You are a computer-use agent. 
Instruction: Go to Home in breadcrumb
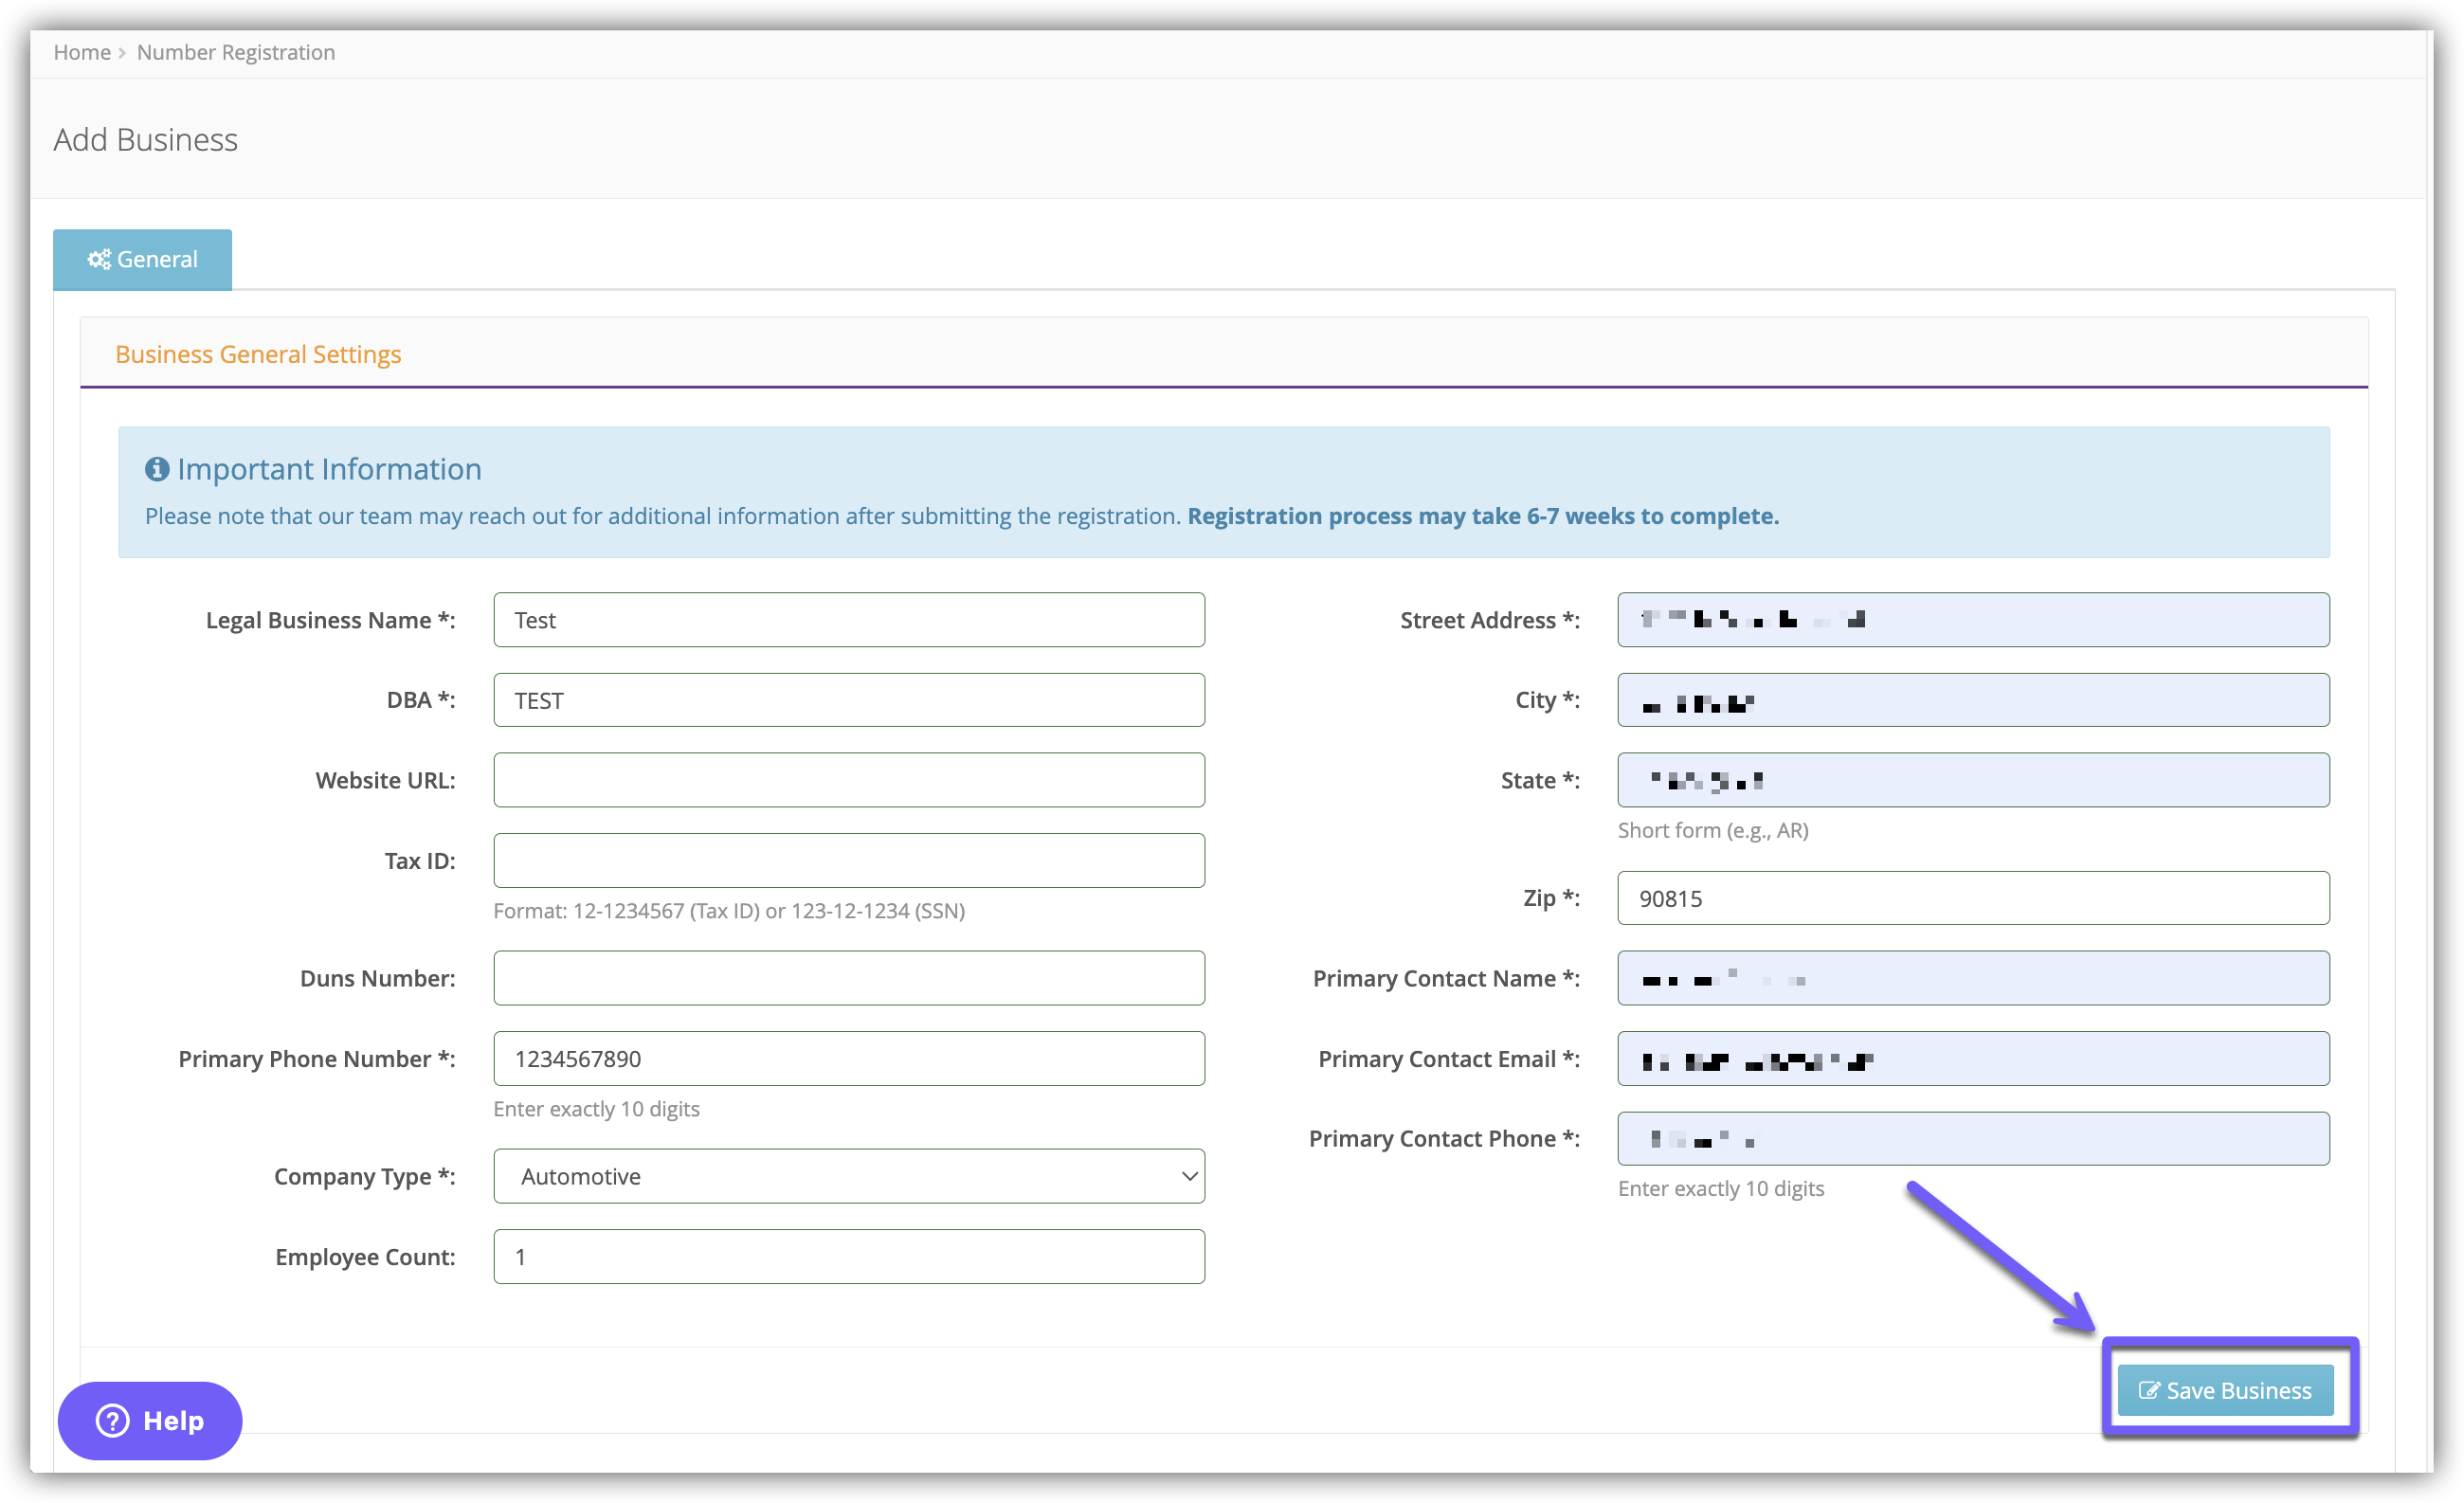click(82, 52)
